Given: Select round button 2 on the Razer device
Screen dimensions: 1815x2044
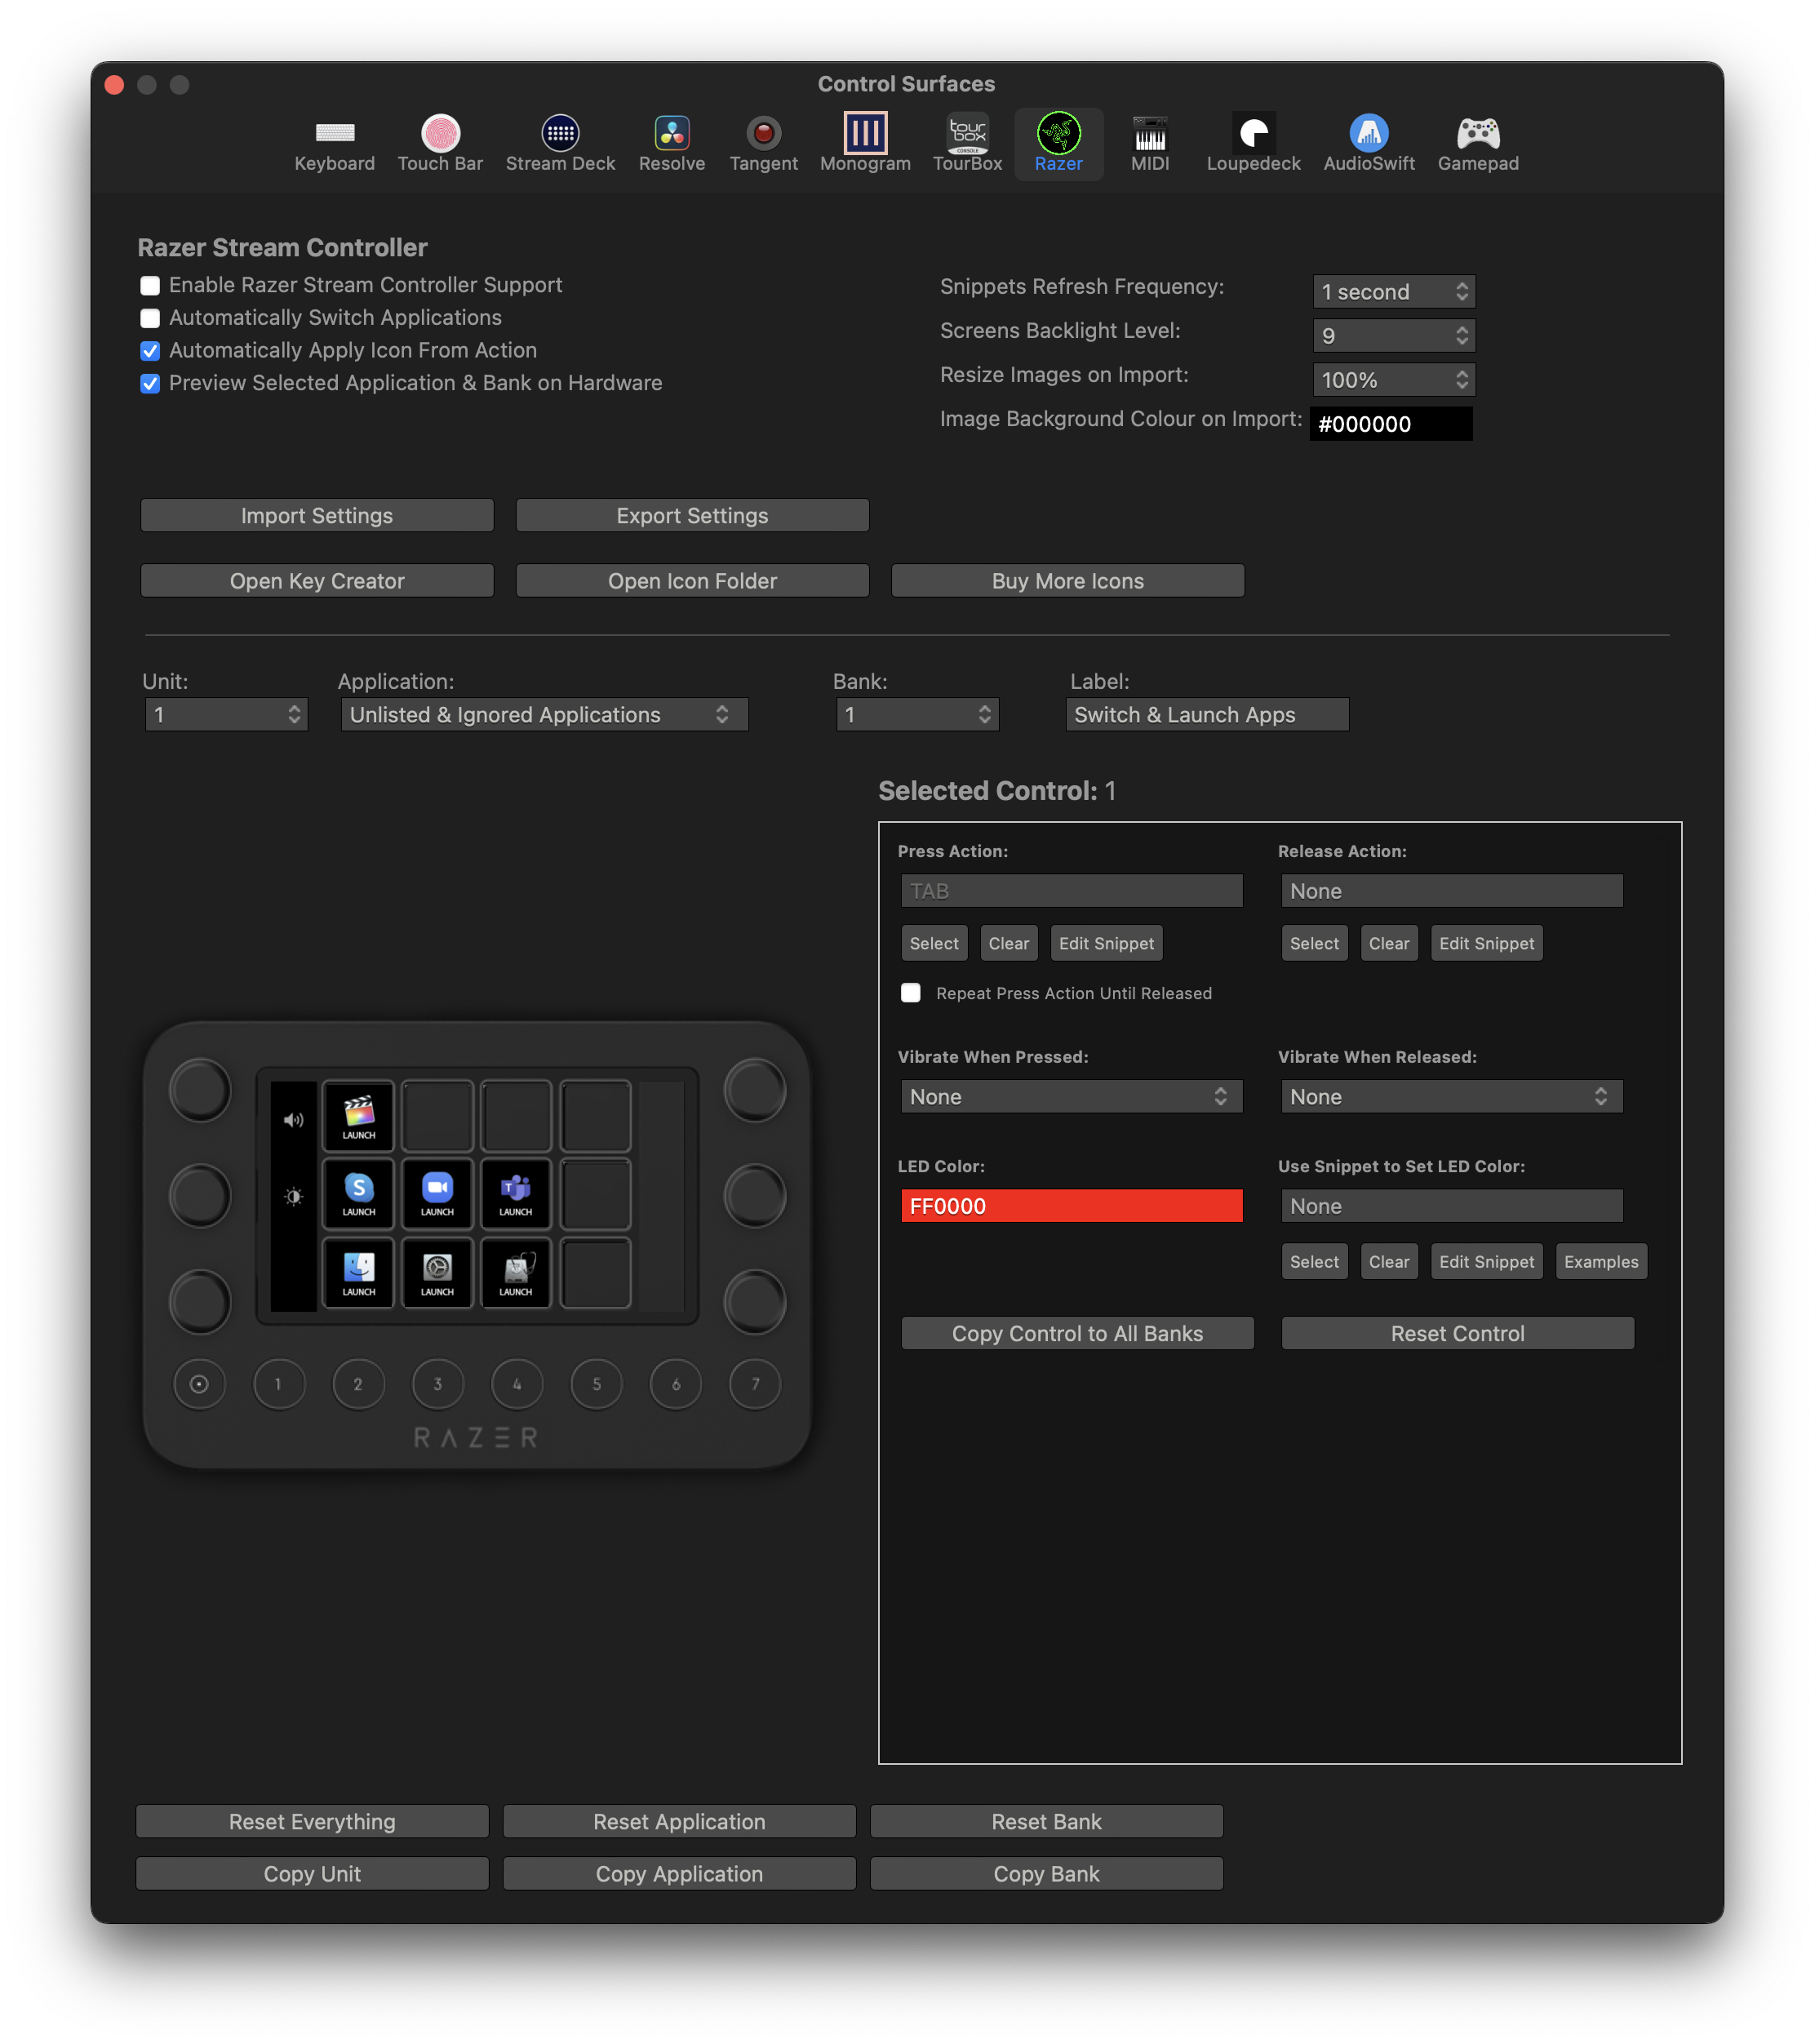Looking at the screenshot, I should click(358, 1384).
